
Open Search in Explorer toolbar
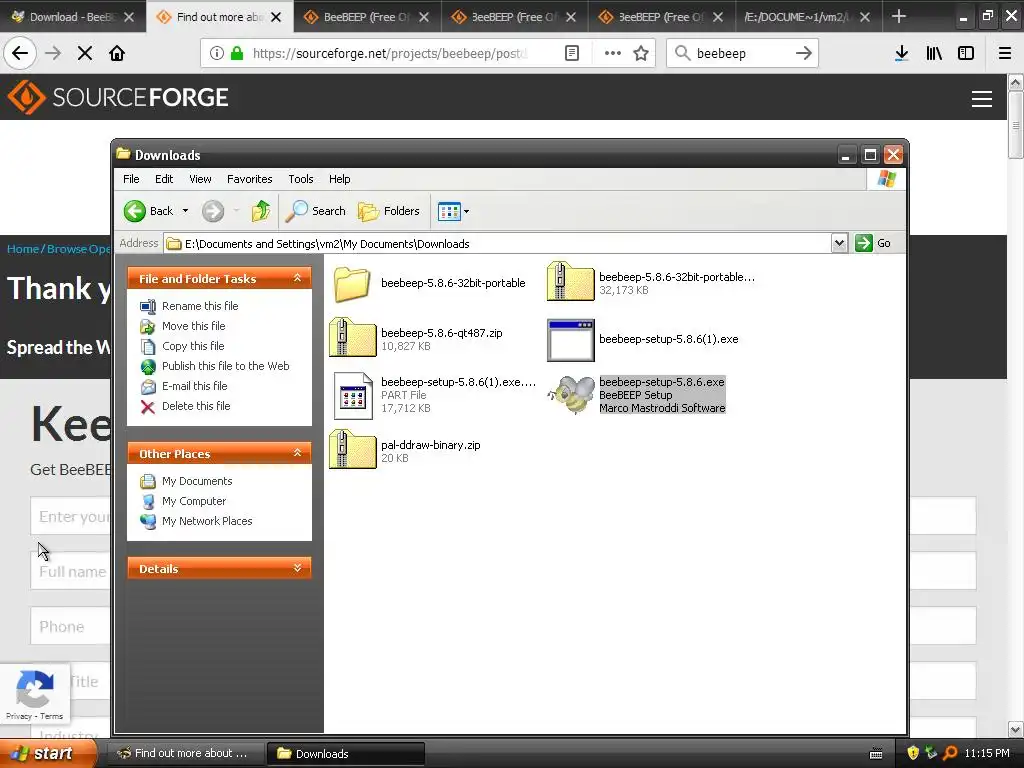[315, 211]
